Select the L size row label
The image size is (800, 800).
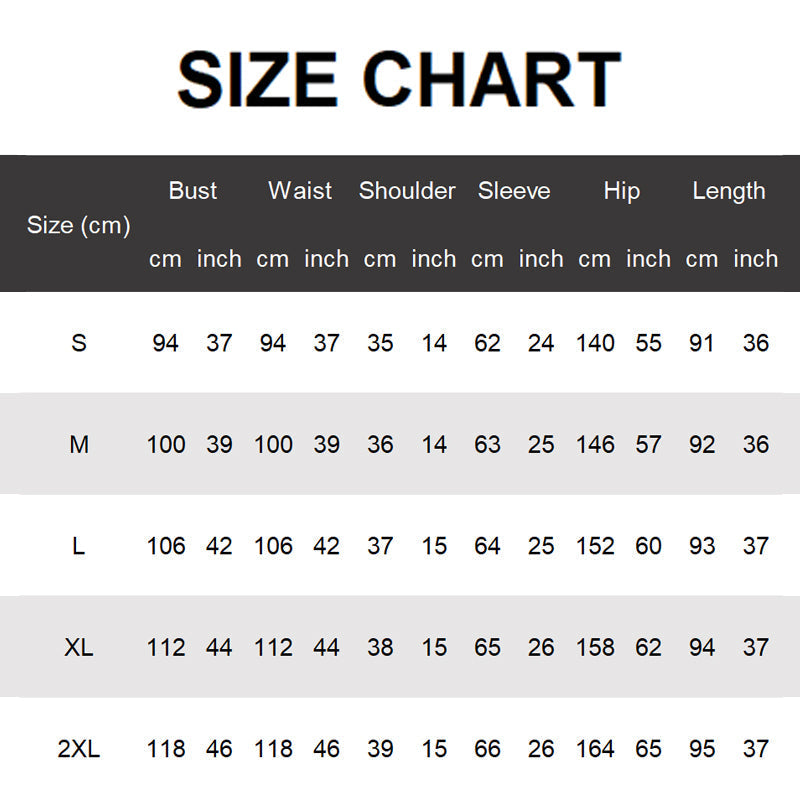(79, 546)
